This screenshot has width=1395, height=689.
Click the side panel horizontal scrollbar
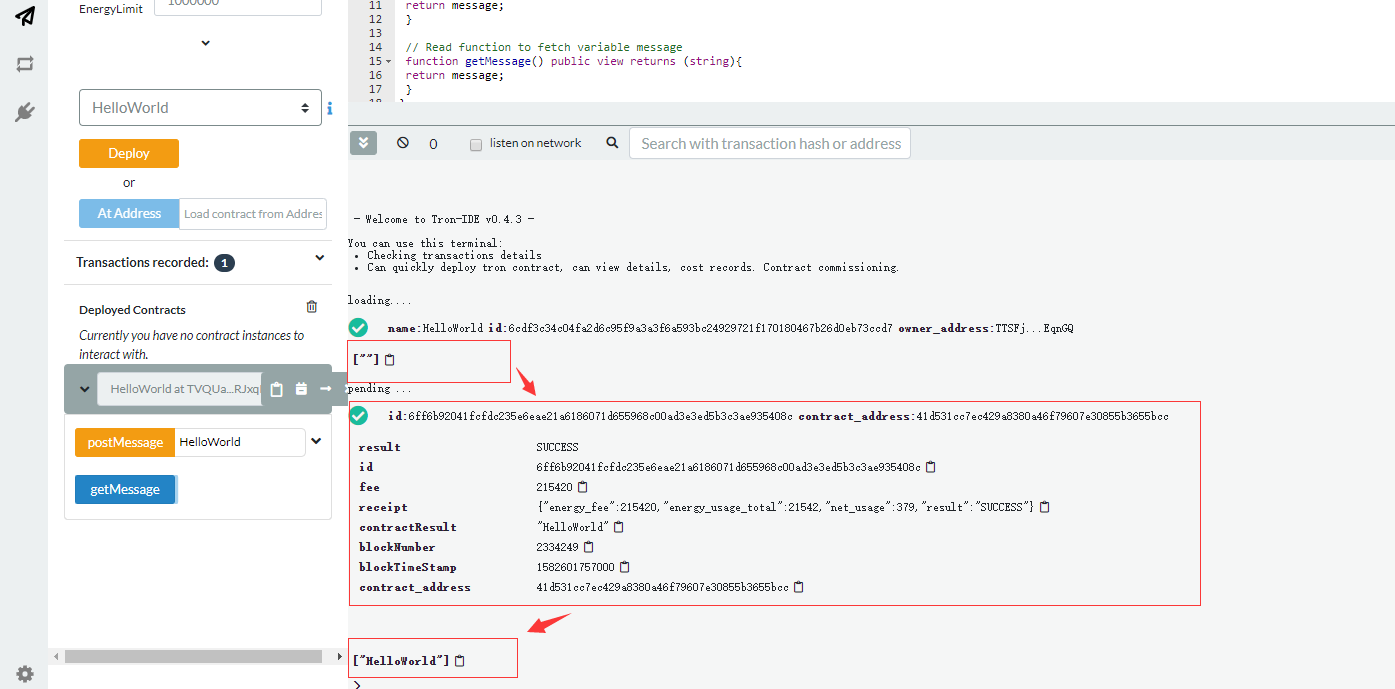tap(193, 657)
